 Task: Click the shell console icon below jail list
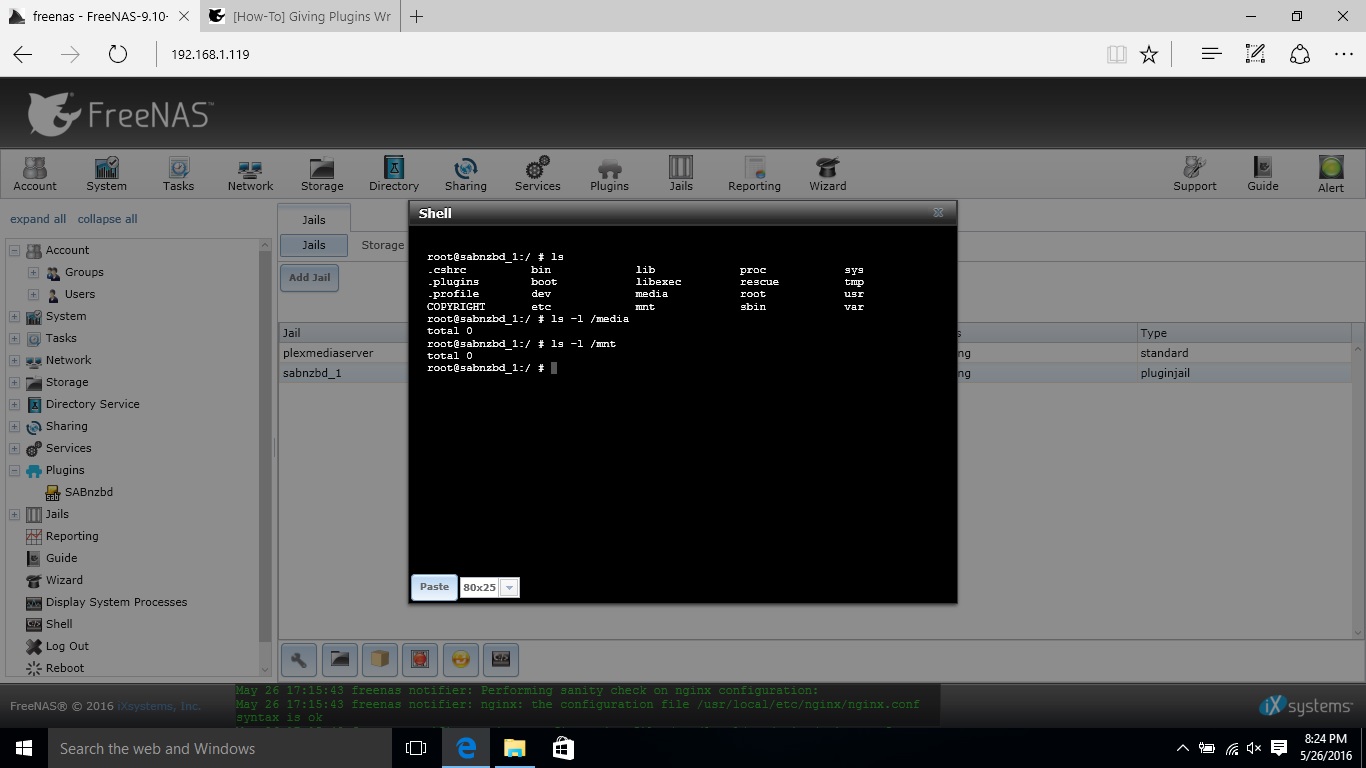[501, 659]
